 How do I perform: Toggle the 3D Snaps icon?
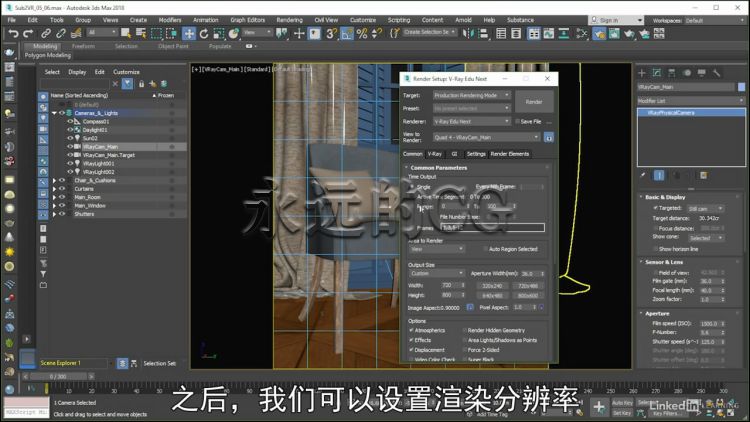coord(331,33)
